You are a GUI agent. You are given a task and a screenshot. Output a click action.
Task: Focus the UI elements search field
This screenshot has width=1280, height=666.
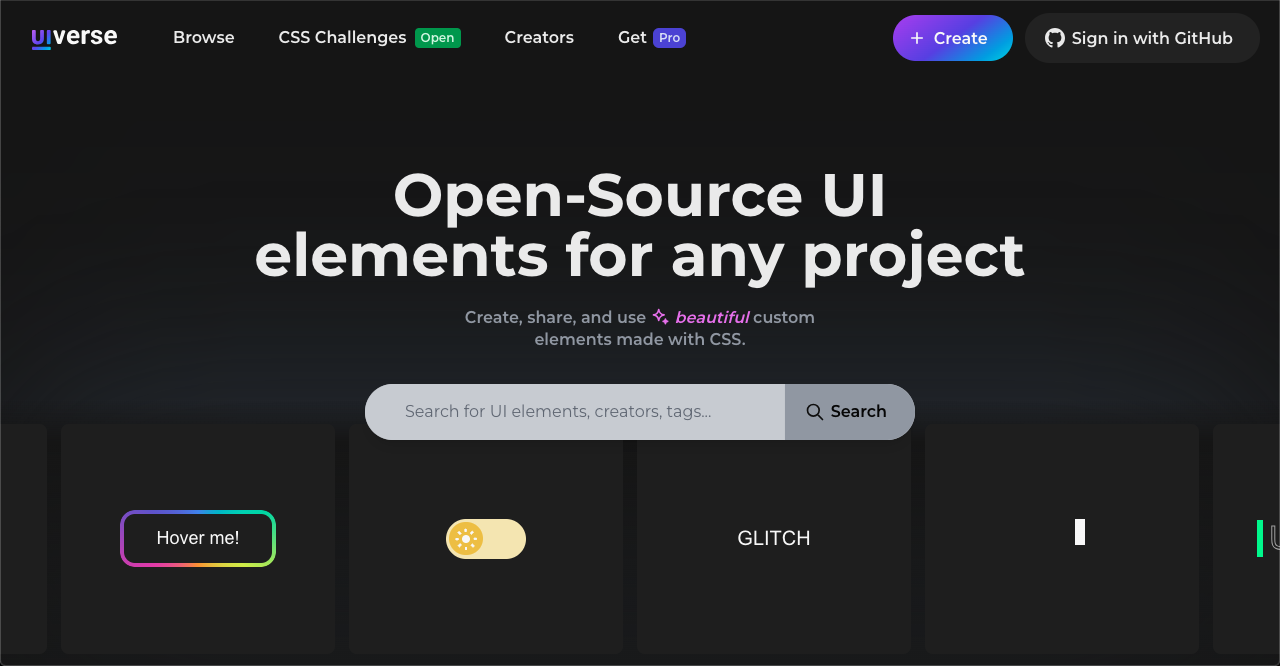point(575,412)
